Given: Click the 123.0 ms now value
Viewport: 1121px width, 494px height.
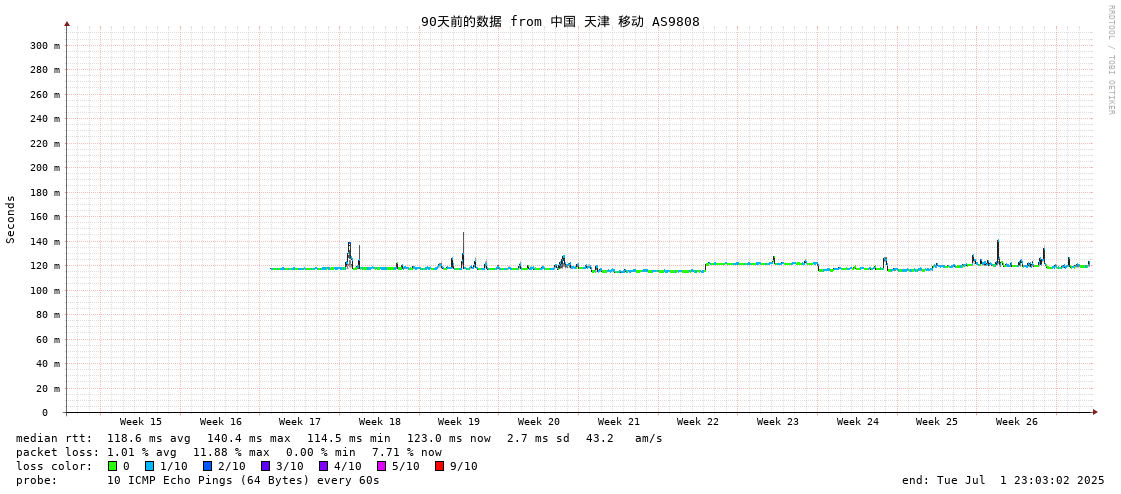Looking at the screenshot, I should click(450, 438).
